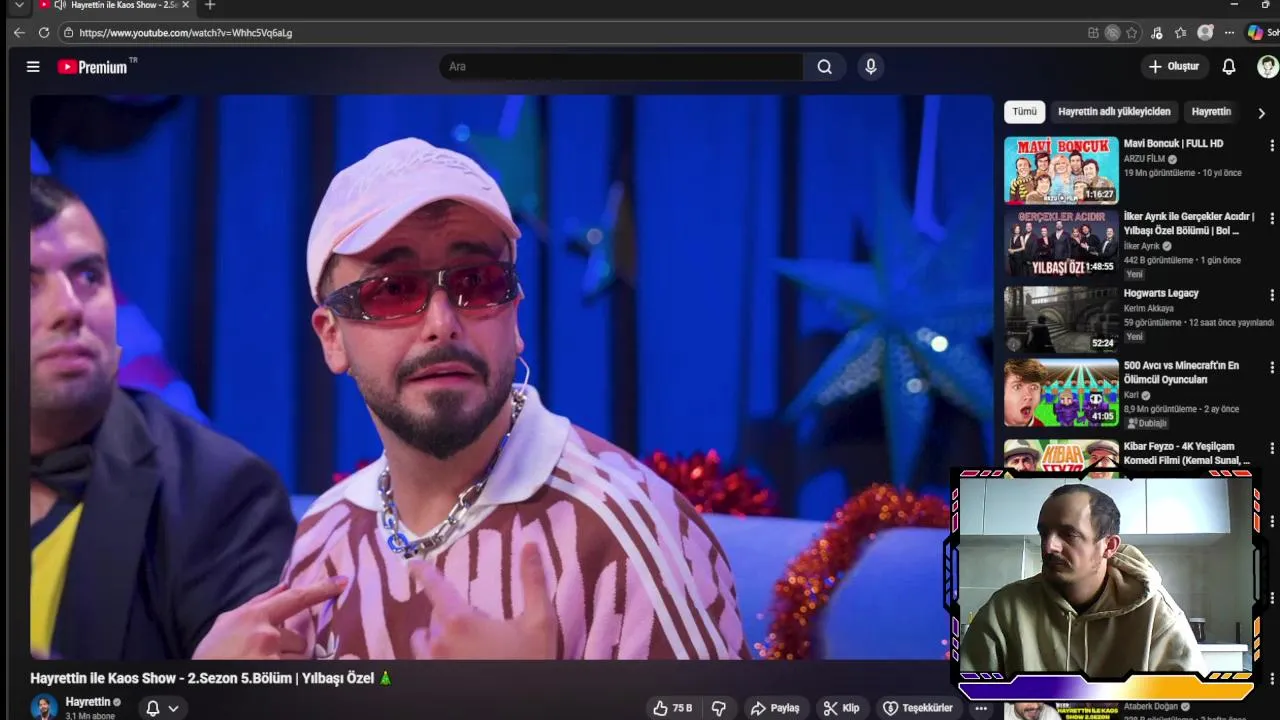1280x720 pixels.
Task: View site info lock icon in address bar
Action: pyautogui.click(x=68, y=33)
